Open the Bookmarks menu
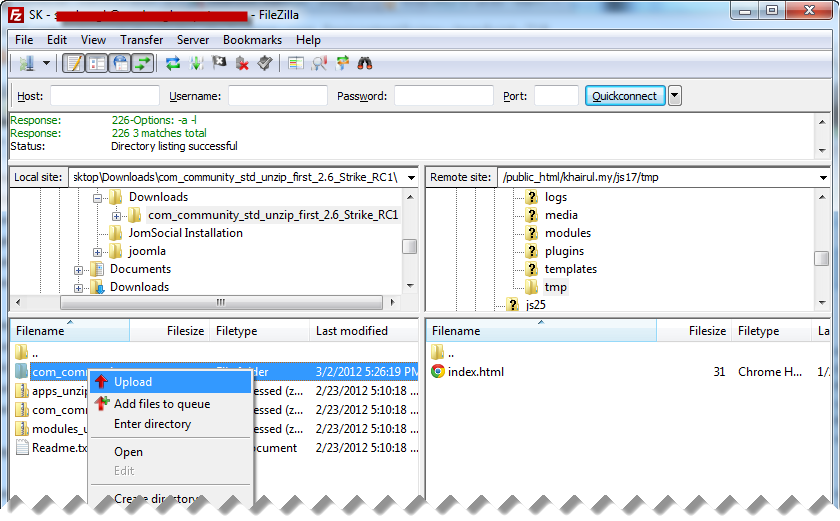This screenshot has width=840, height=521. click(252, 40)
